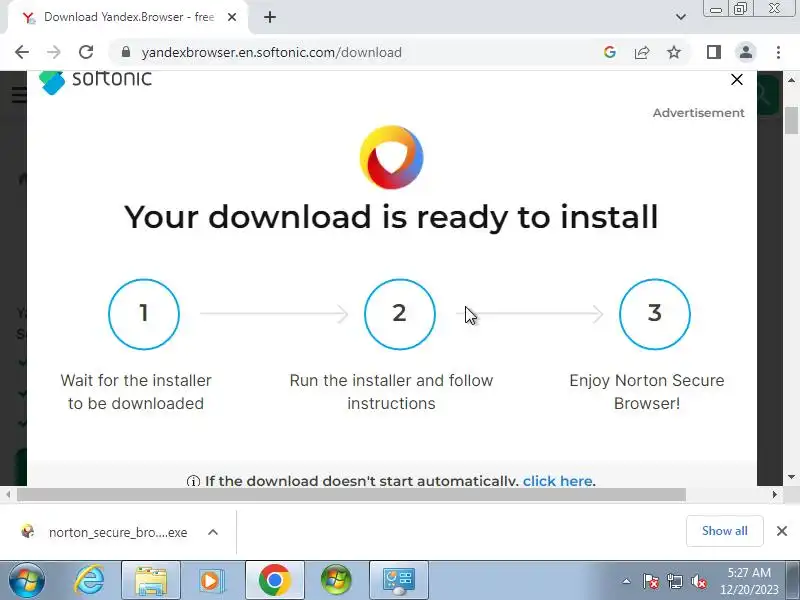Viewport: 800px width, 600px height.
Task: Open the control panel taskbar icon
Action: [x=399, y=580]
